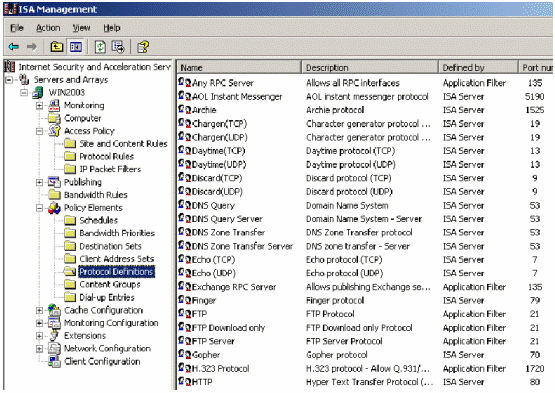Sort by the Defined by column header
This screenshot has width=555, height=393.
[x=478, y=67]
